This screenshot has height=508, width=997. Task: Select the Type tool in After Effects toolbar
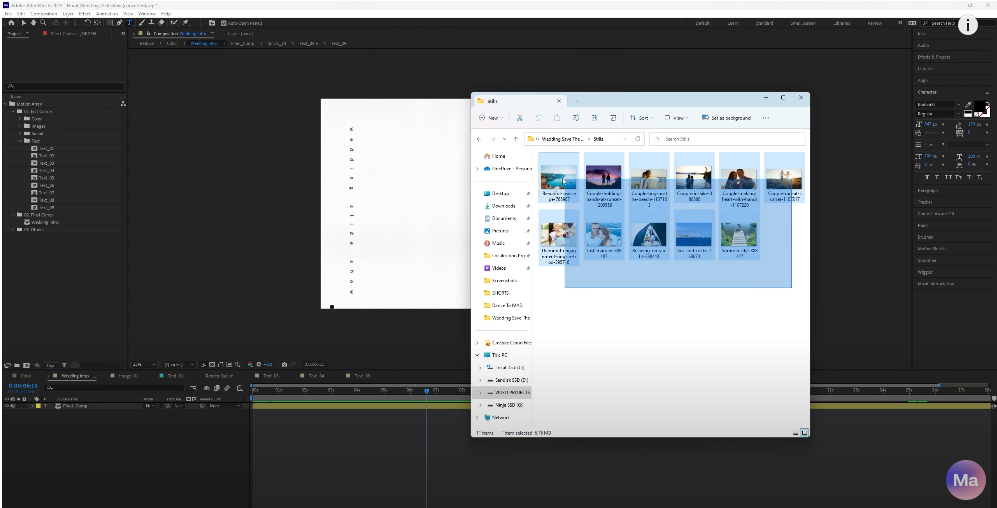[129, 21]
